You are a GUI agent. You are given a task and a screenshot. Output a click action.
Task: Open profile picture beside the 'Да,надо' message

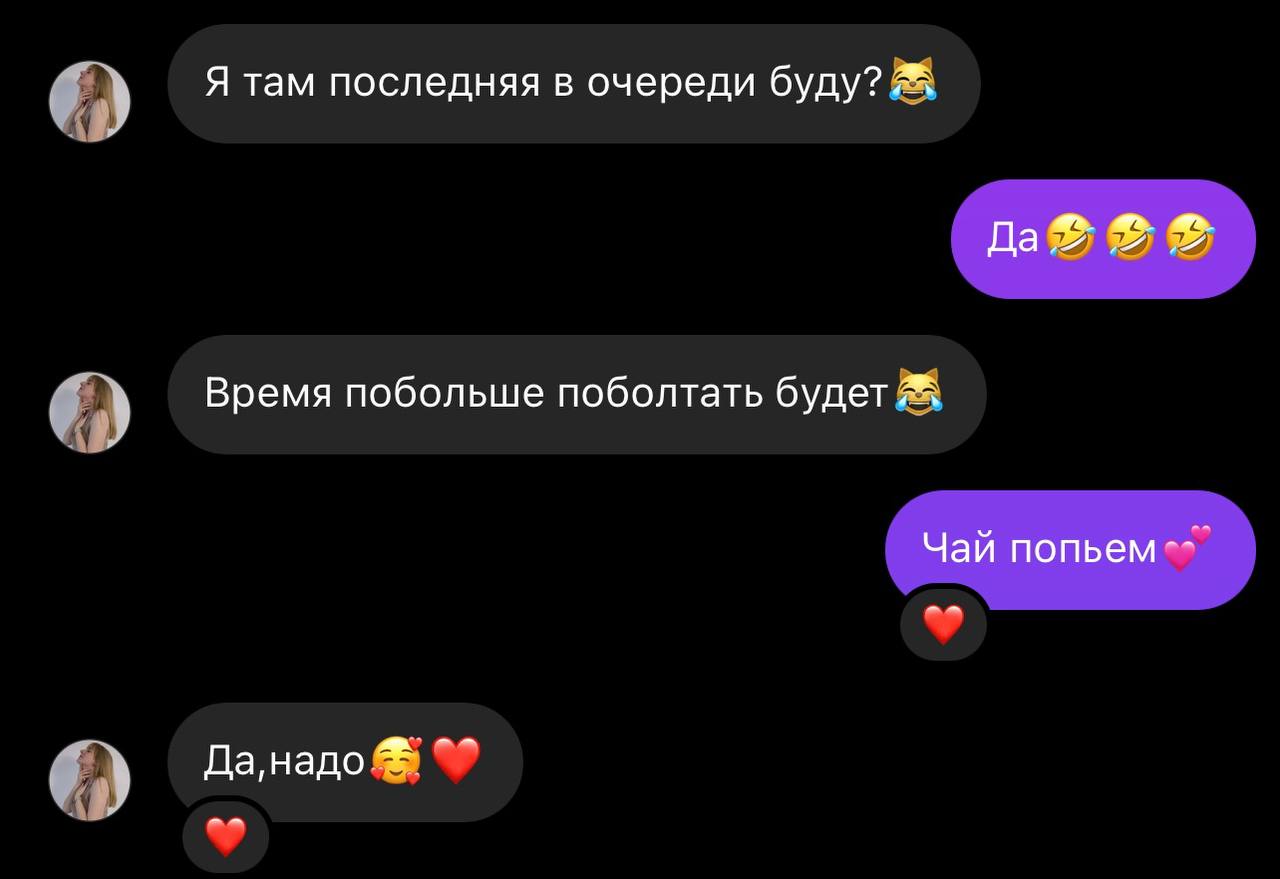tap(90, 780)
